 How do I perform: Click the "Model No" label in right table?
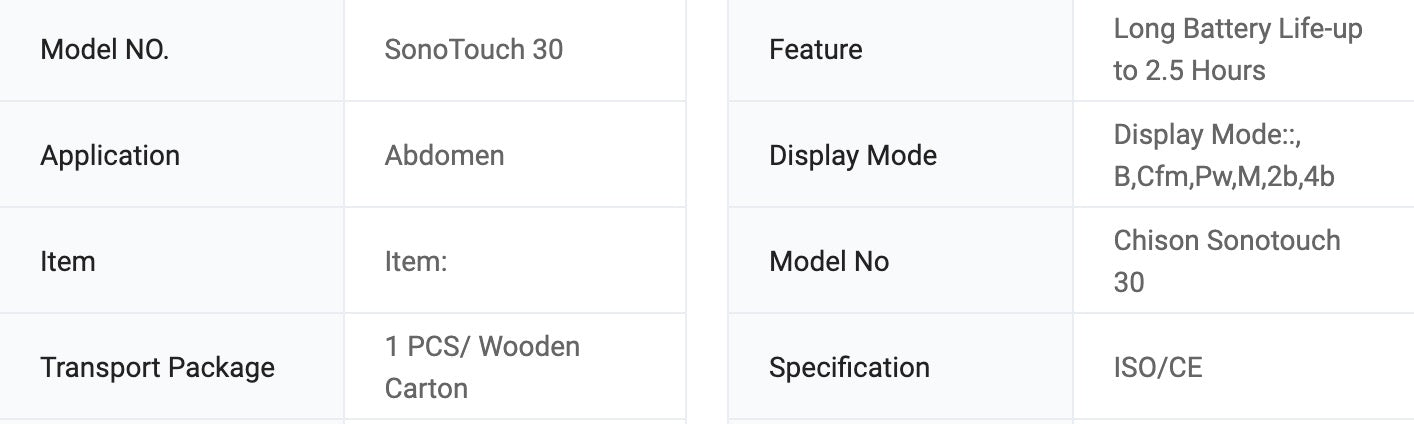(x=828, y=262)
